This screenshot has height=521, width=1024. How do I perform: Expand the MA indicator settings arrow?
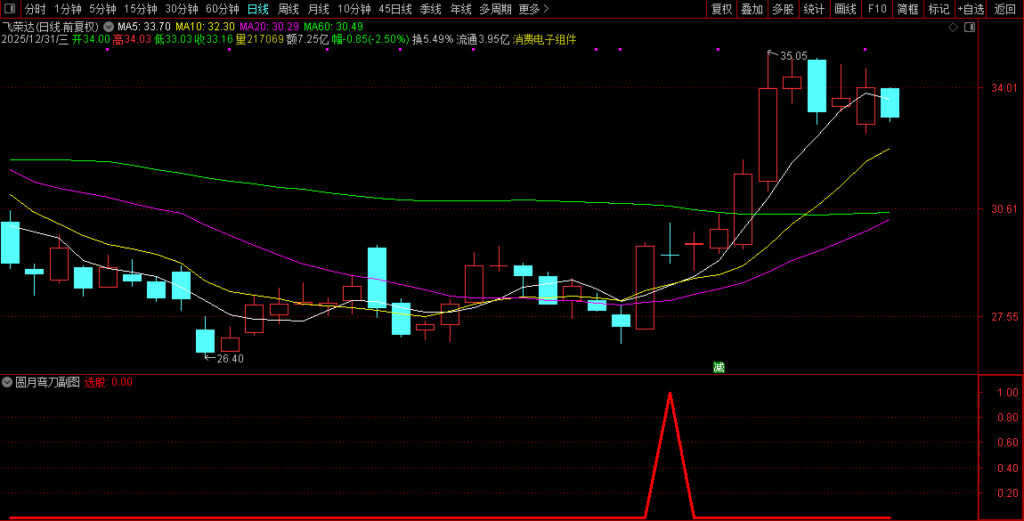108,26
